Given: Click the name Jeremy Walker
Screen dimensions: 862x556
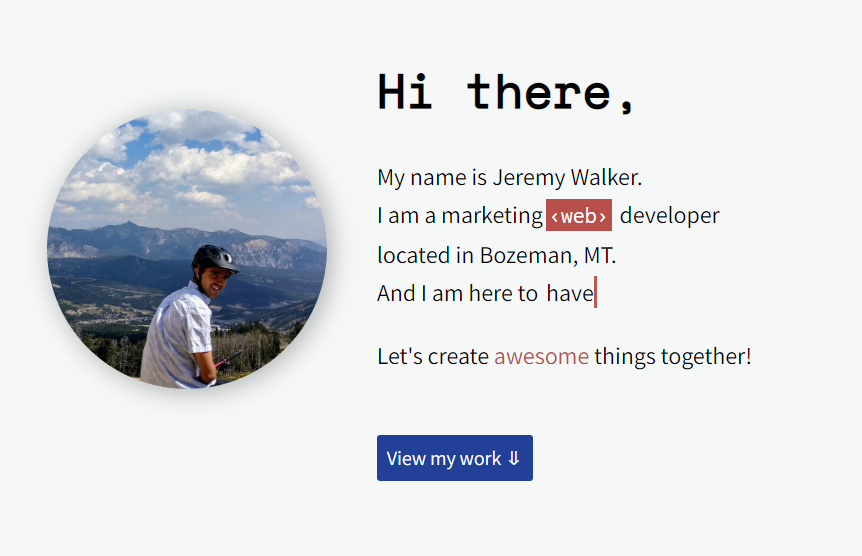Looking at the screenshot, I should 567,178.
